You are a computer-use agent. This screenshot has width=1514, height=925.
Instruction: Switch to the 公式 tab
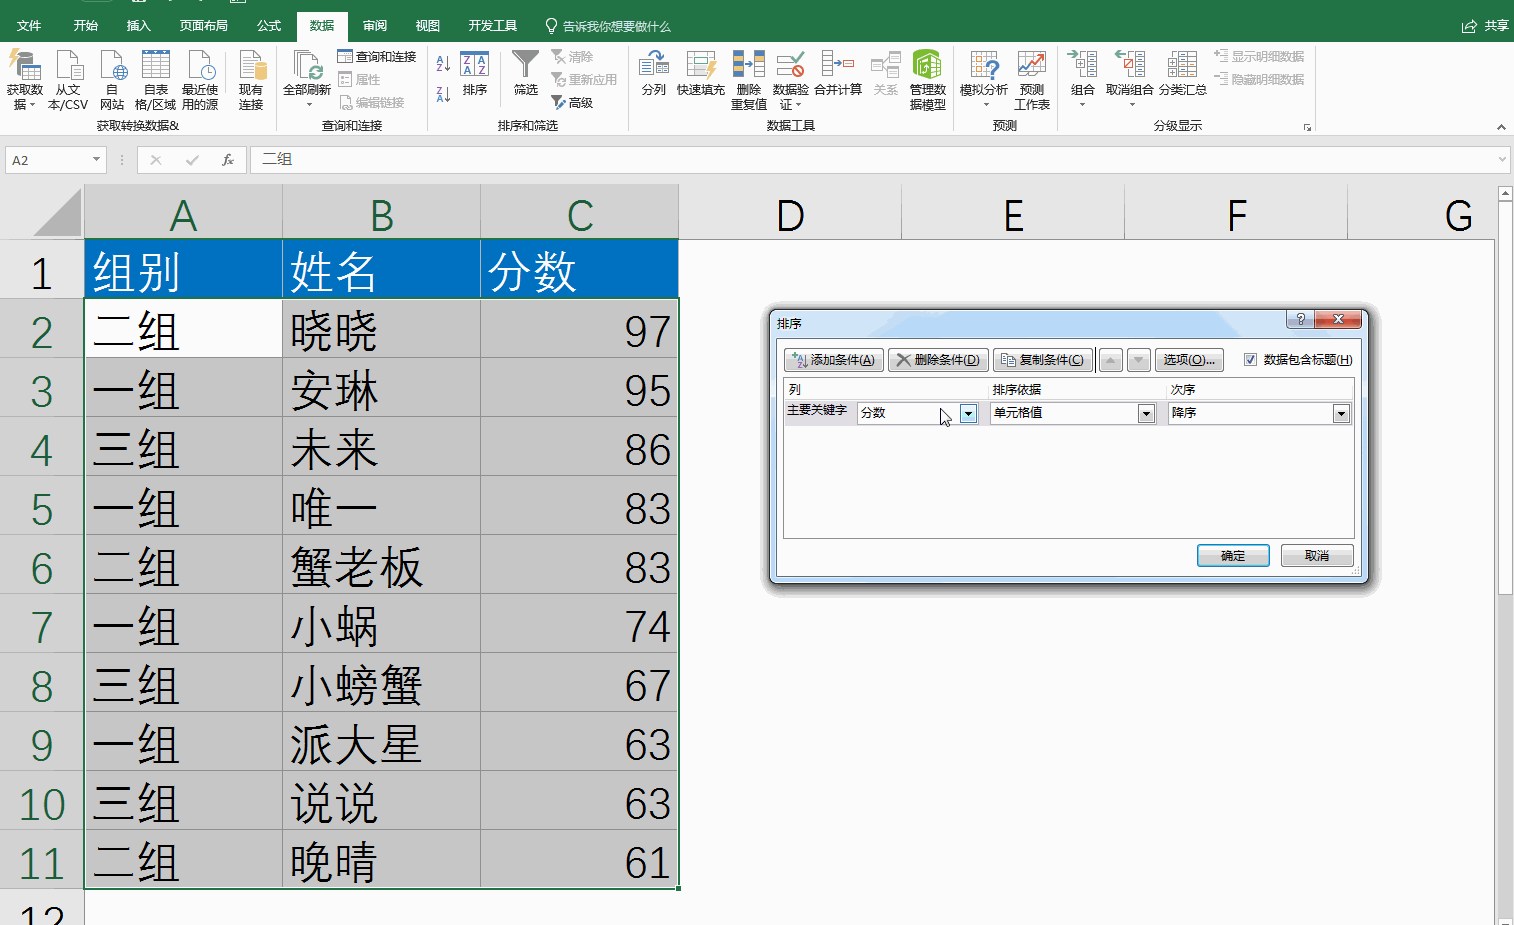pyautogui.click(x=269, y=26)
